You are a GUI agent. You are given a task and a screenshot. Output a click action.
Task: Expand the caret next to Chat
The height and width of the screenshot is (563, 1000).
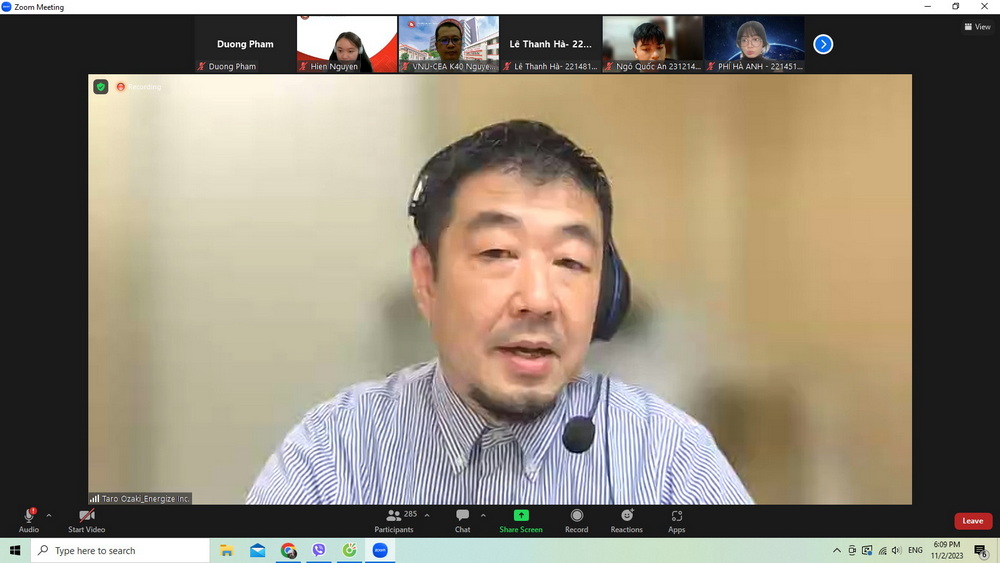[483, 516]
